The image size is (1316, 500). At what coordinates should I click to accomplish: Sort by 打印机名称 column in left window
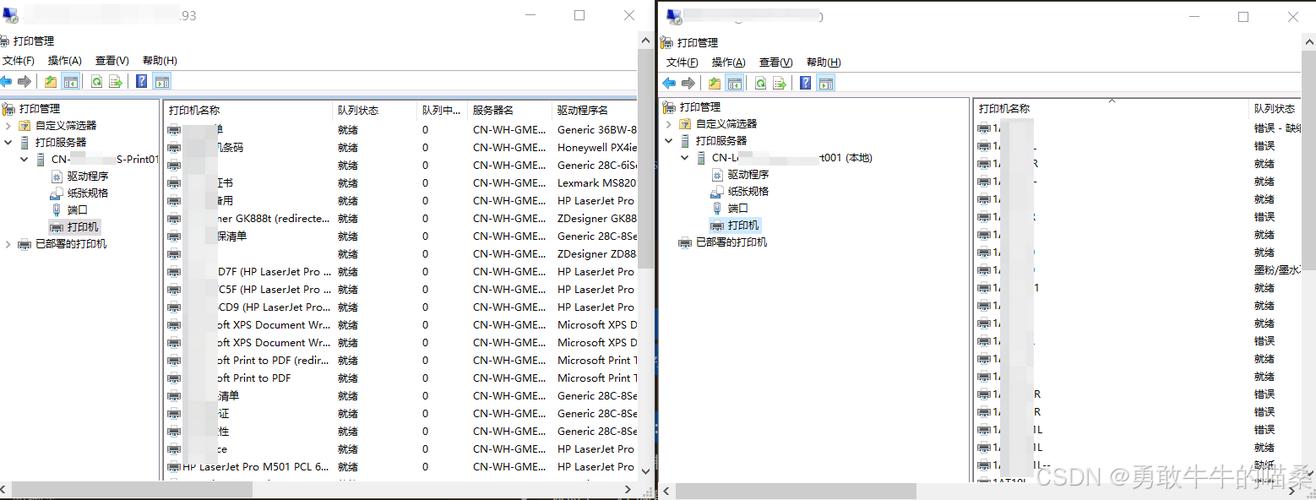[x=247, y=110]
